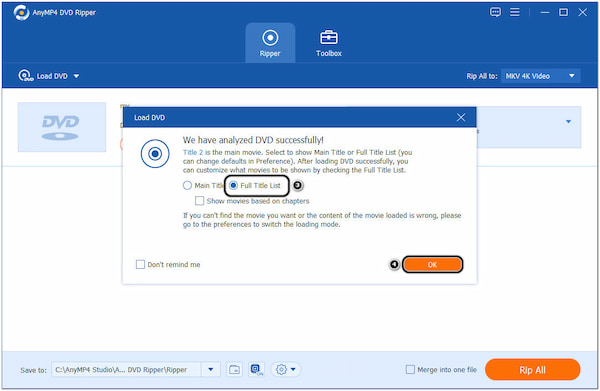
Task: Open the feedback chat icon in title bar
Action: 495,12
